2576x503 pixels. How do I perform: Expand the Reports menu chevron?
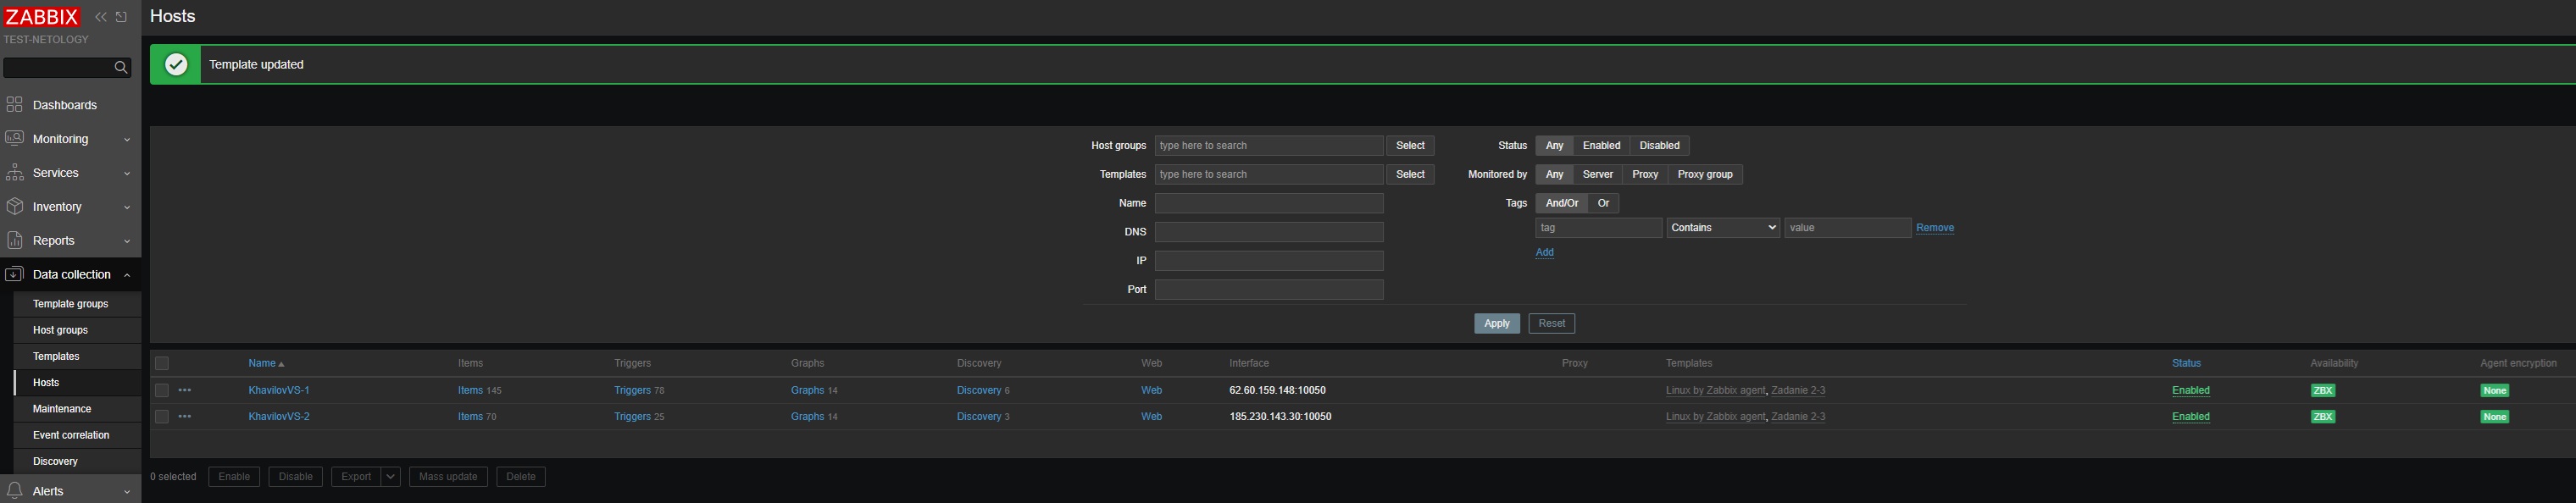(x=127, y=242)
